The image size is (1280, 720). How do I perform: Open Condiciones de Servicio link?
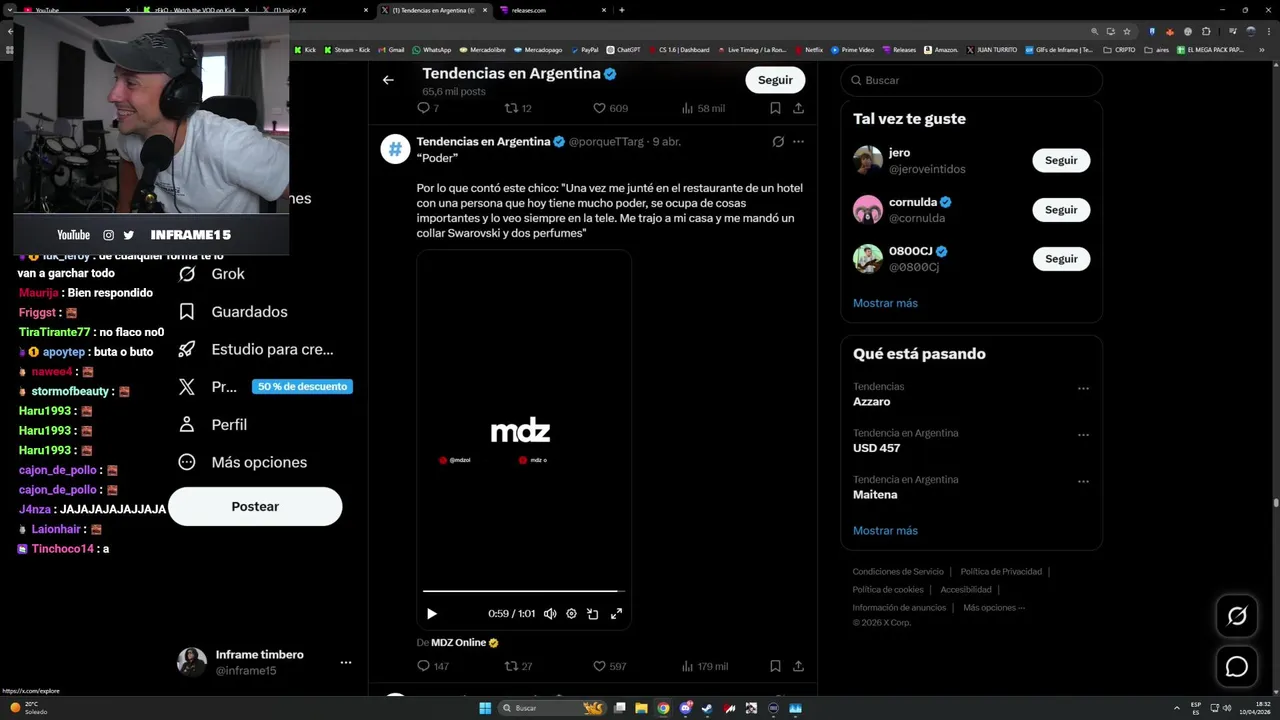(x=898, y=572)
